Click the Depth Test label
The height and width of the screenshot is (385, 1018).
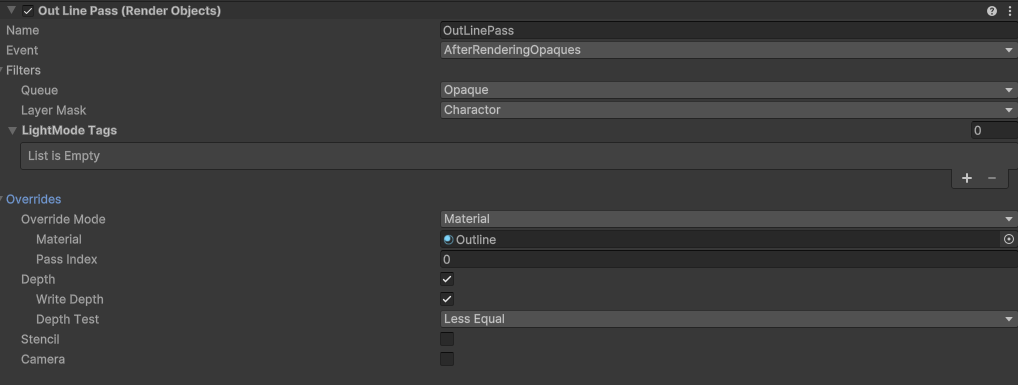click(68, 319)
